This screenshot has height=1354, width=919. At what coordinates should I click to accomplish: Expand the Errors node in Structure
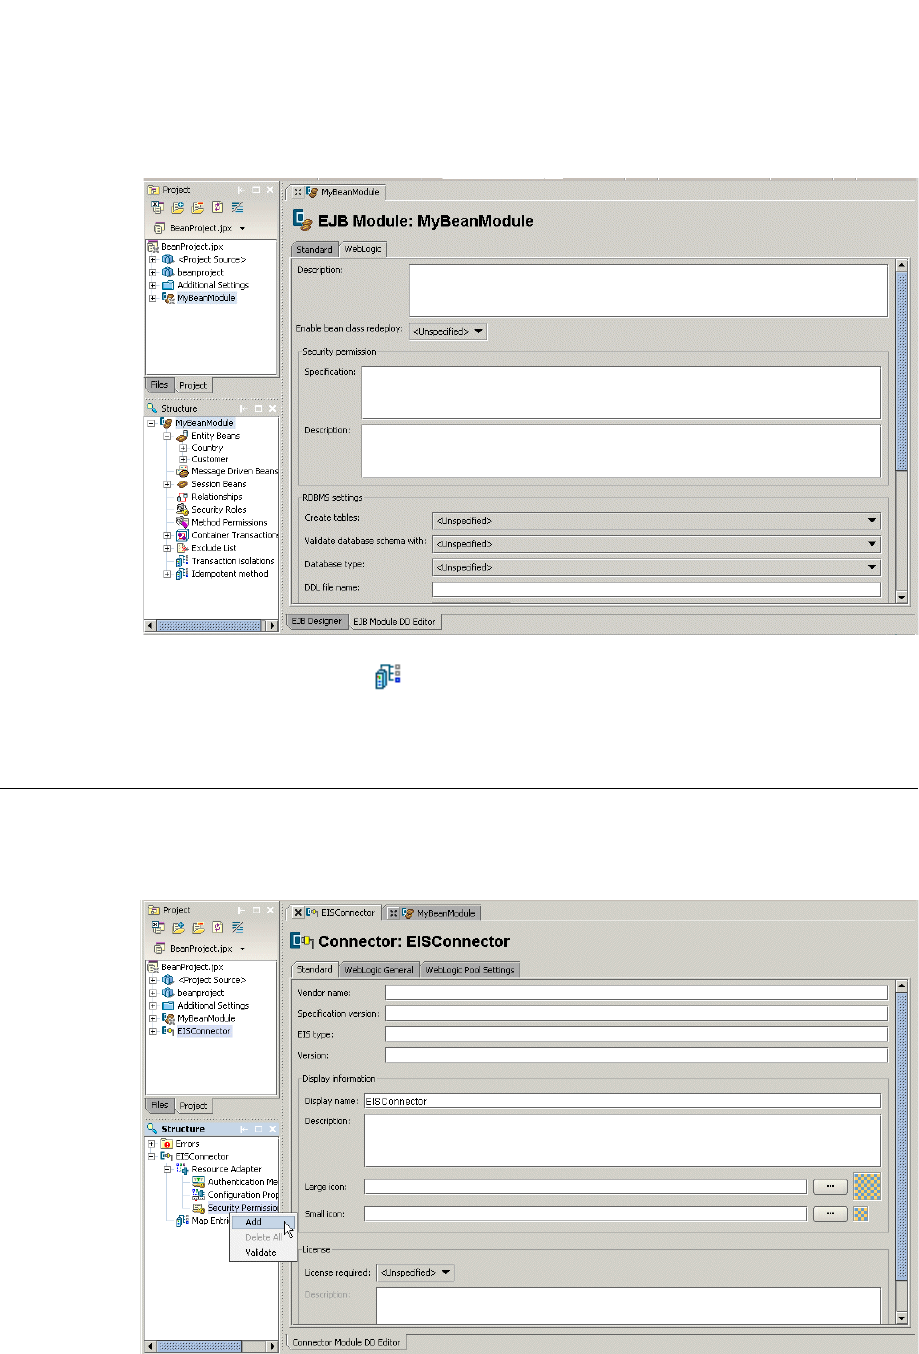[152, 1144]
